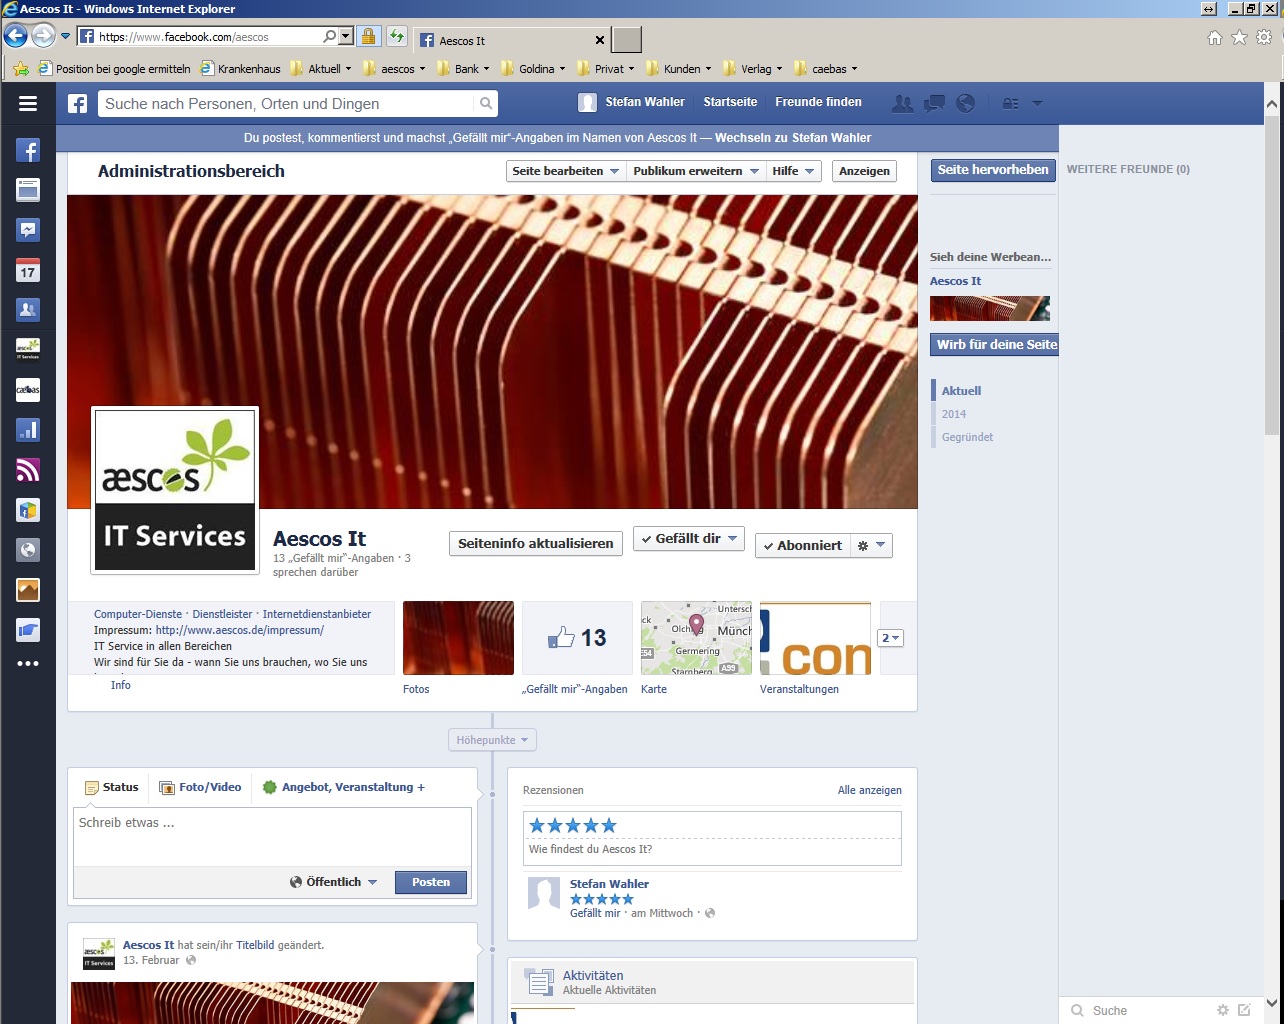This screenshot has width=1284, height=1024.
Task: Open browser favorites star icon
Action: point(1239,38)
